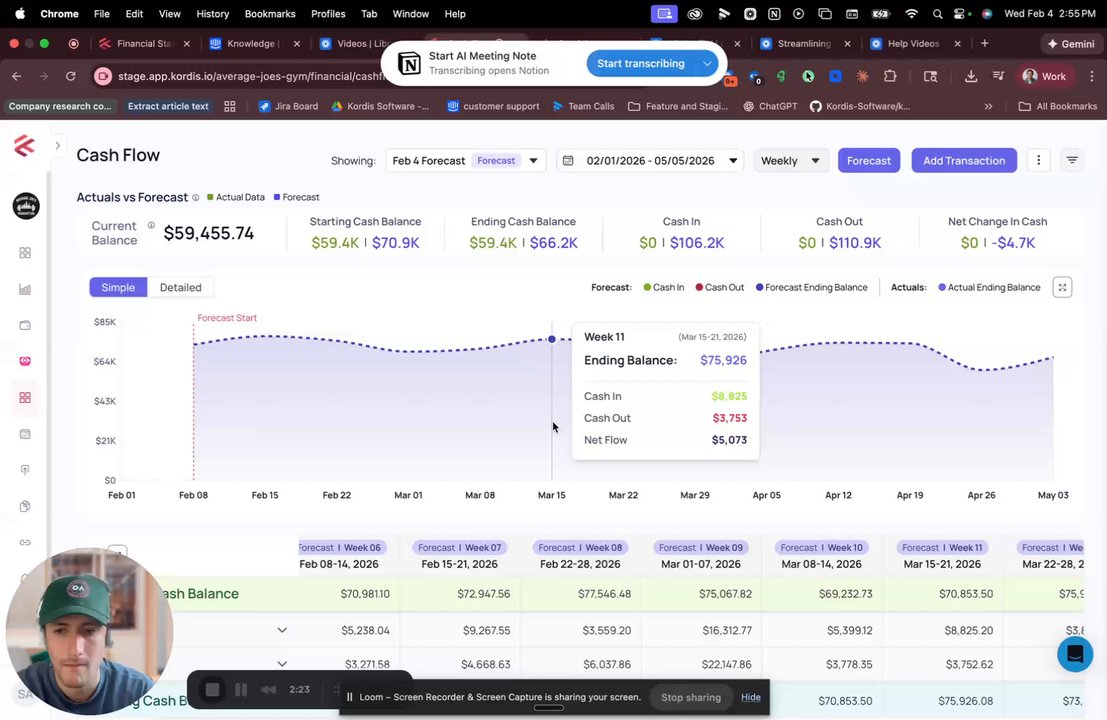Open the Weekly interval dropdown
This screenshot has width=1107, height=720.
tap(790, 161)
